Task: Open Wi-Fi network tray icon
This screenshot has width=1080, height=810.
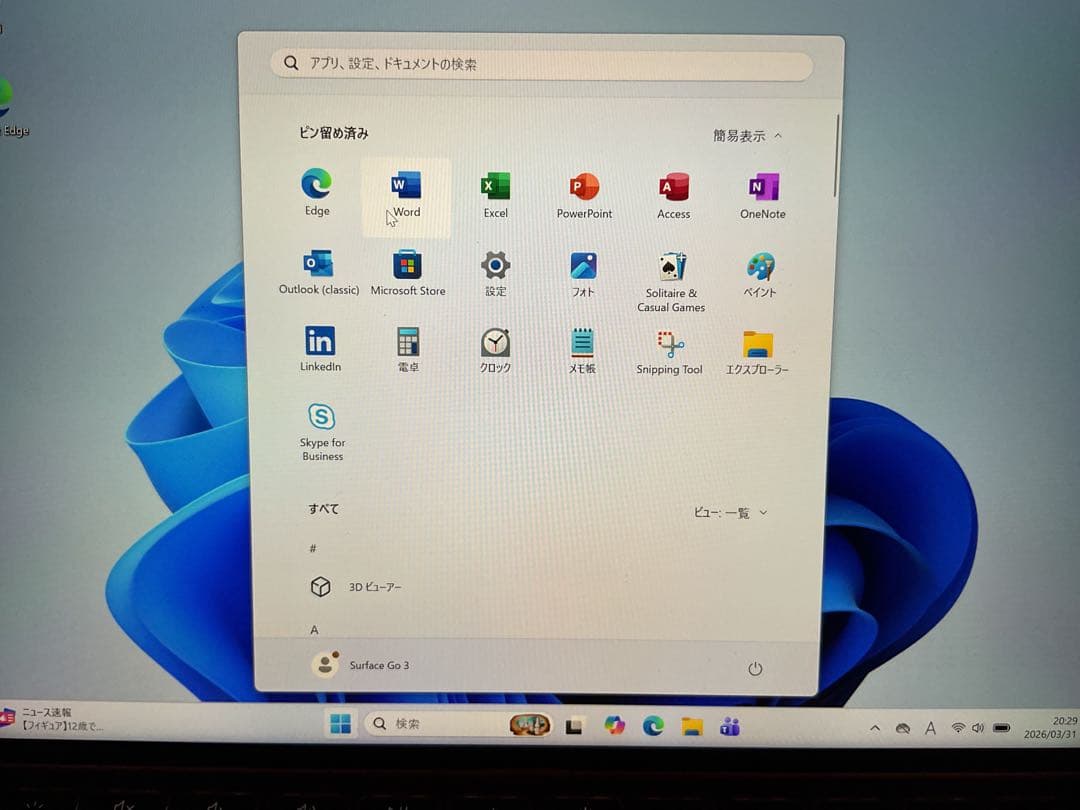Action: pos(957,728)
